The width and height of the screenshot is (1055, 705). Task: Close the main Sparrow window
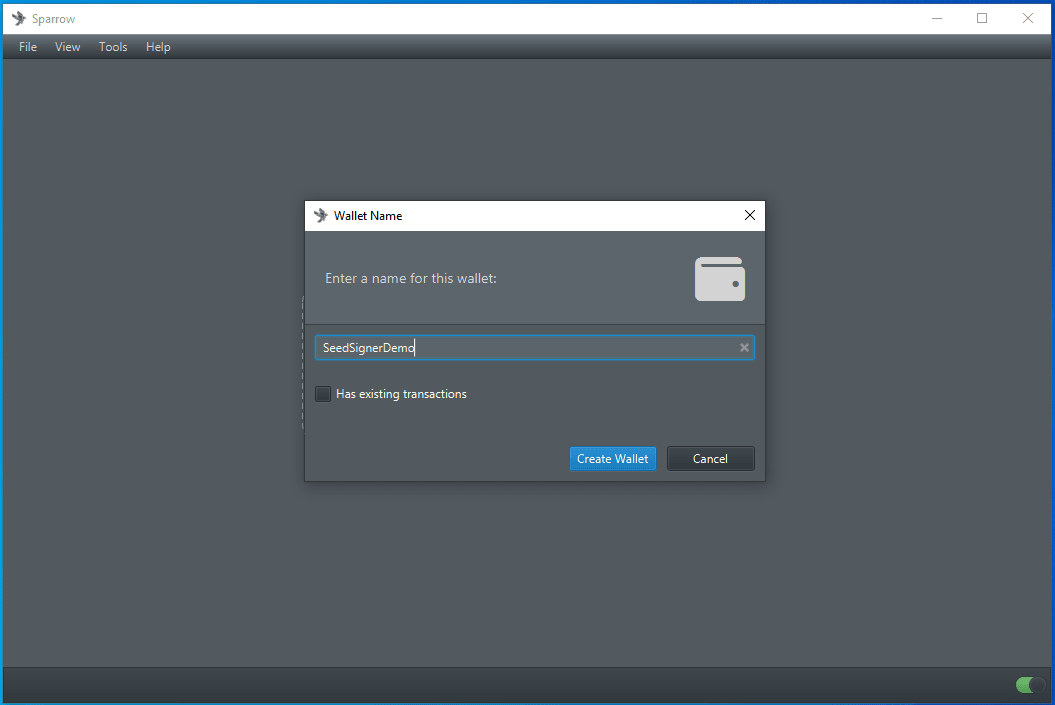tap(1028, 18)
